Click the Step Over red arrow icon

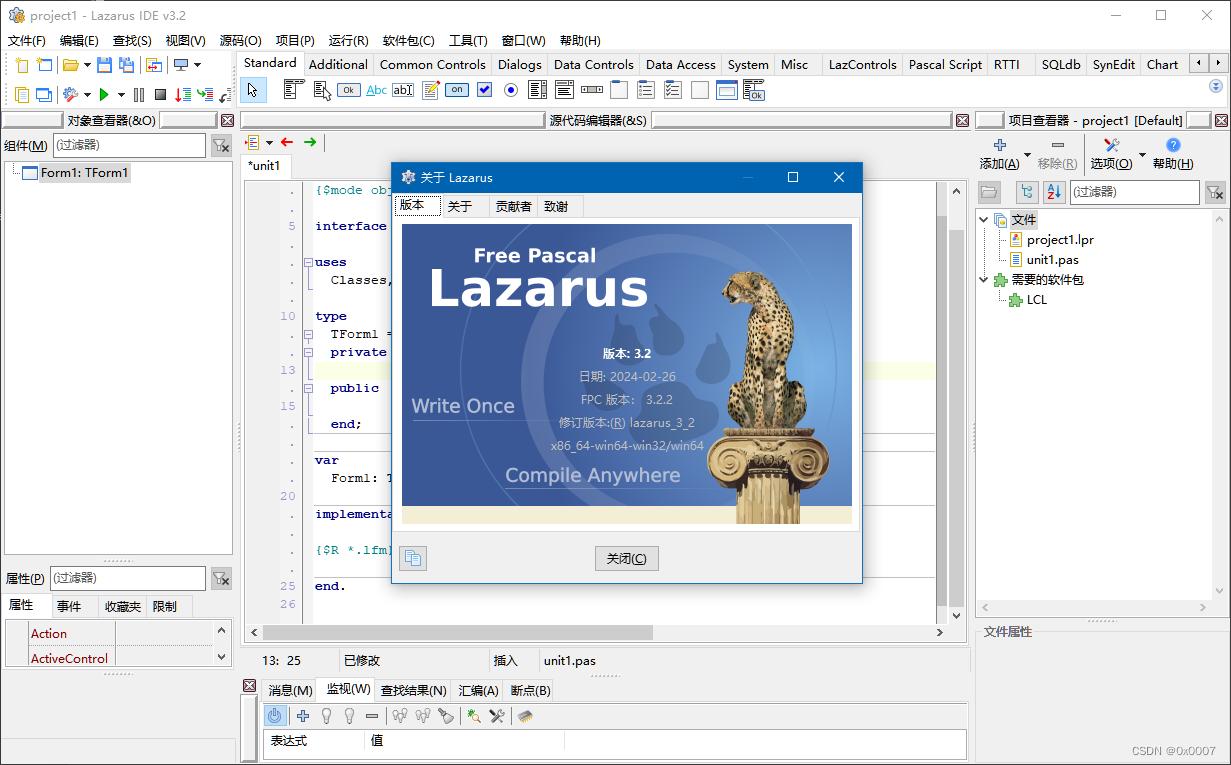point(183,95)
